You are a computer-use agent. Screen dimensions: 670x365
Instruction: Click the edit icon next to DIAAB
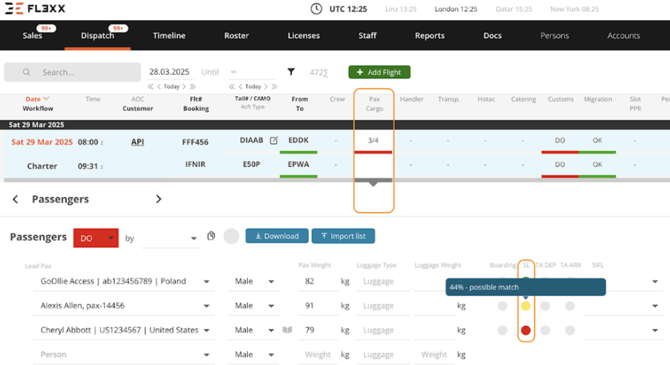[x=273, y=140]
